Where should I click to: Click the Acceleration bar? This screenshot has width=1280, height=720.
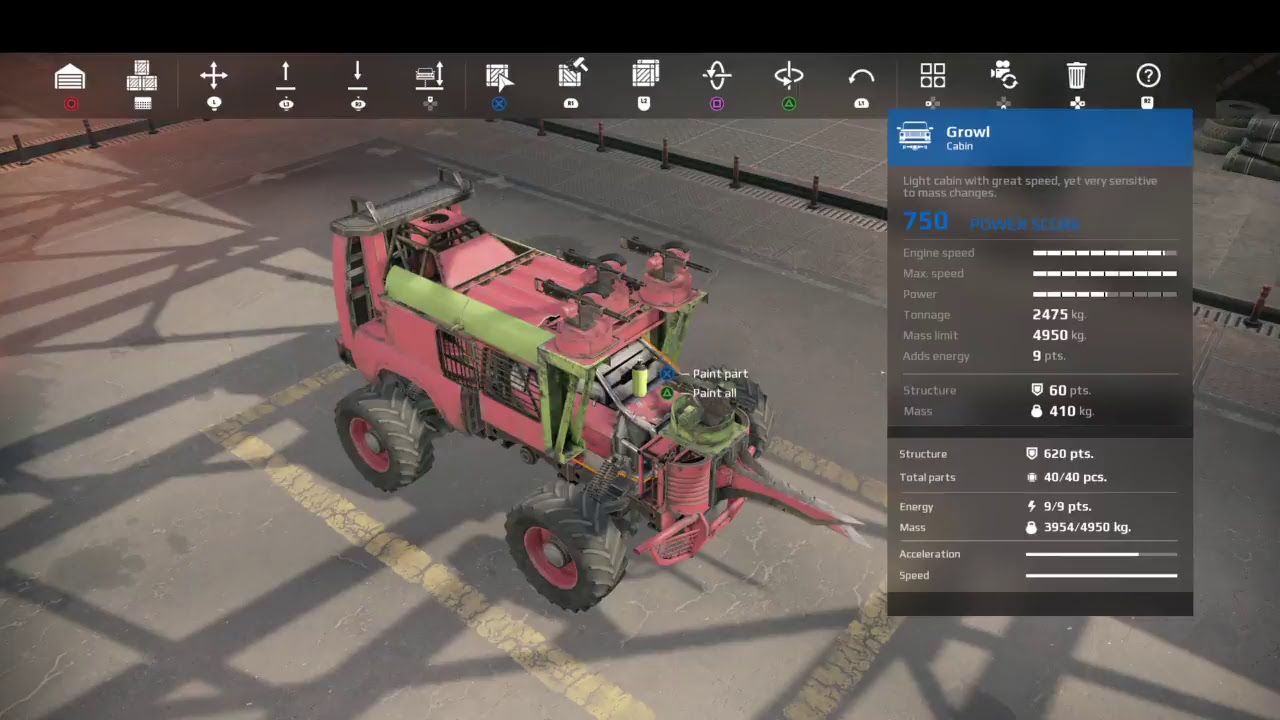coord(1101,554)
